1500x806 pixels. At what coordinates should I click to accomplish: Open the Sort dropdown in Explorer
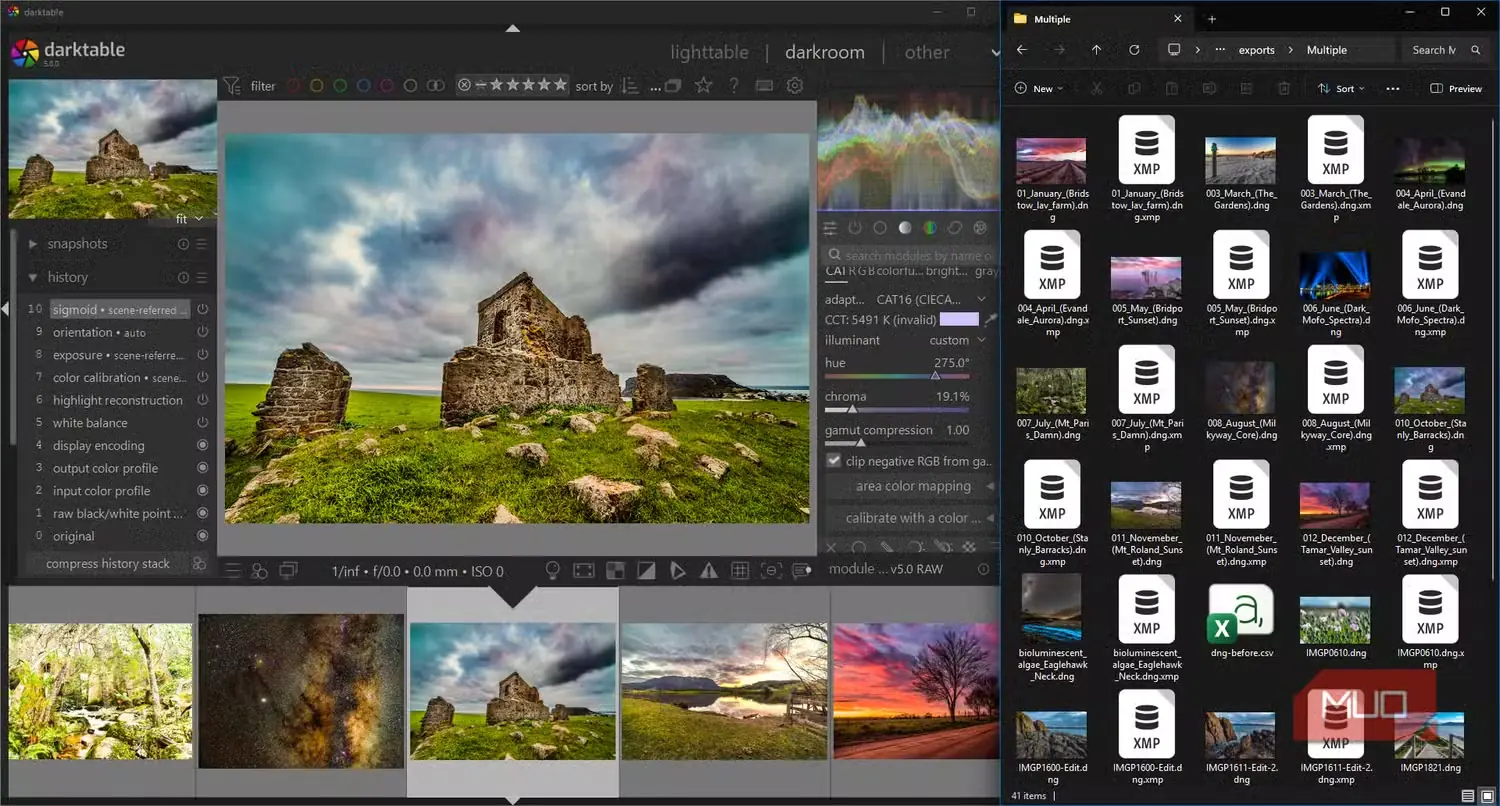tap(1341, 89)
